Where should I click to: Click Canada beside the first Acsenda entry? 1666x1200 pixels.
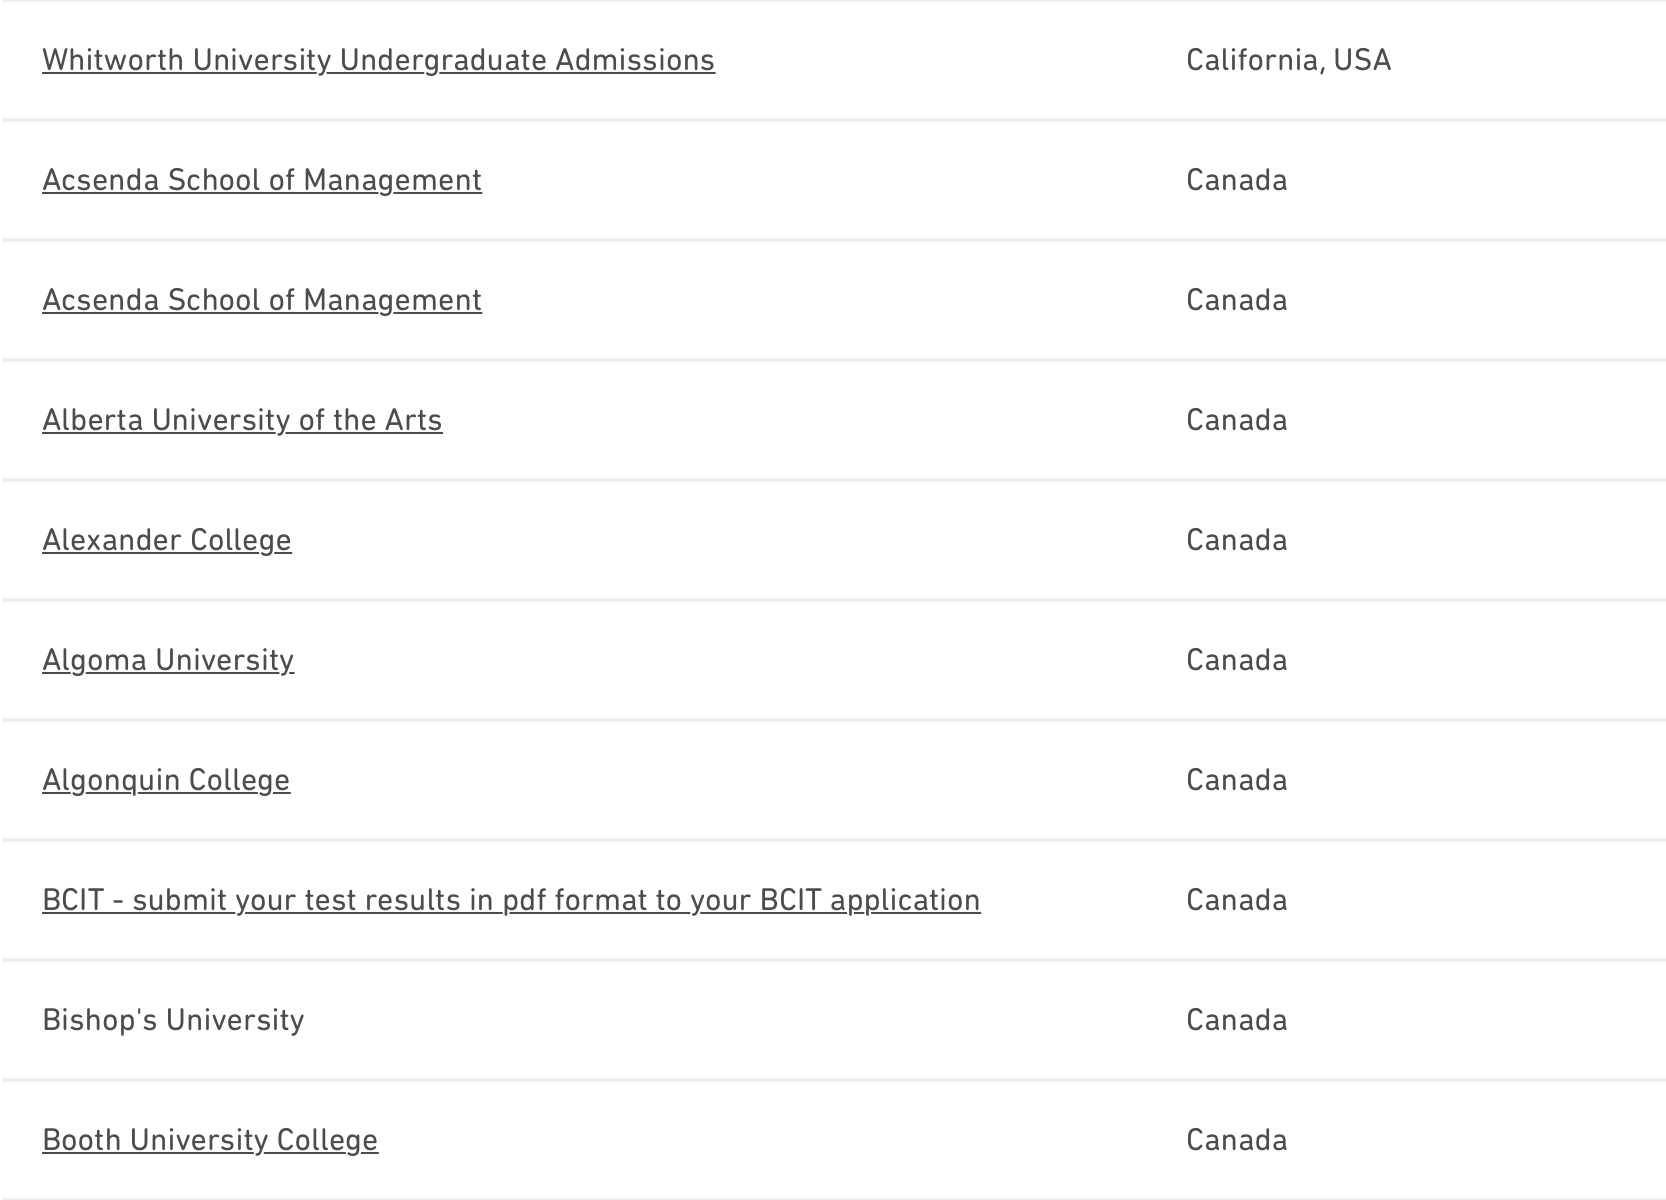pos(1236,180)
